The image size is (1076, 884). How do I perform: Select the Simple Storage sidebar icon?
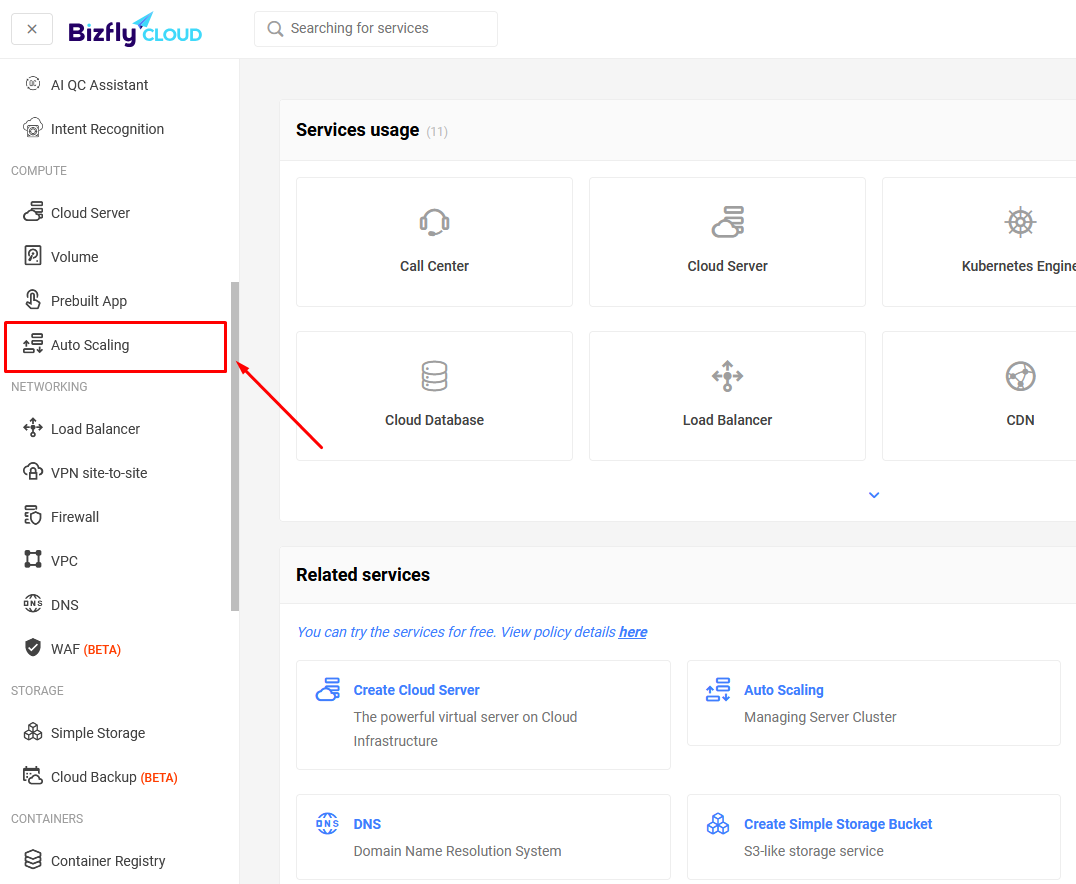(33, 732)
